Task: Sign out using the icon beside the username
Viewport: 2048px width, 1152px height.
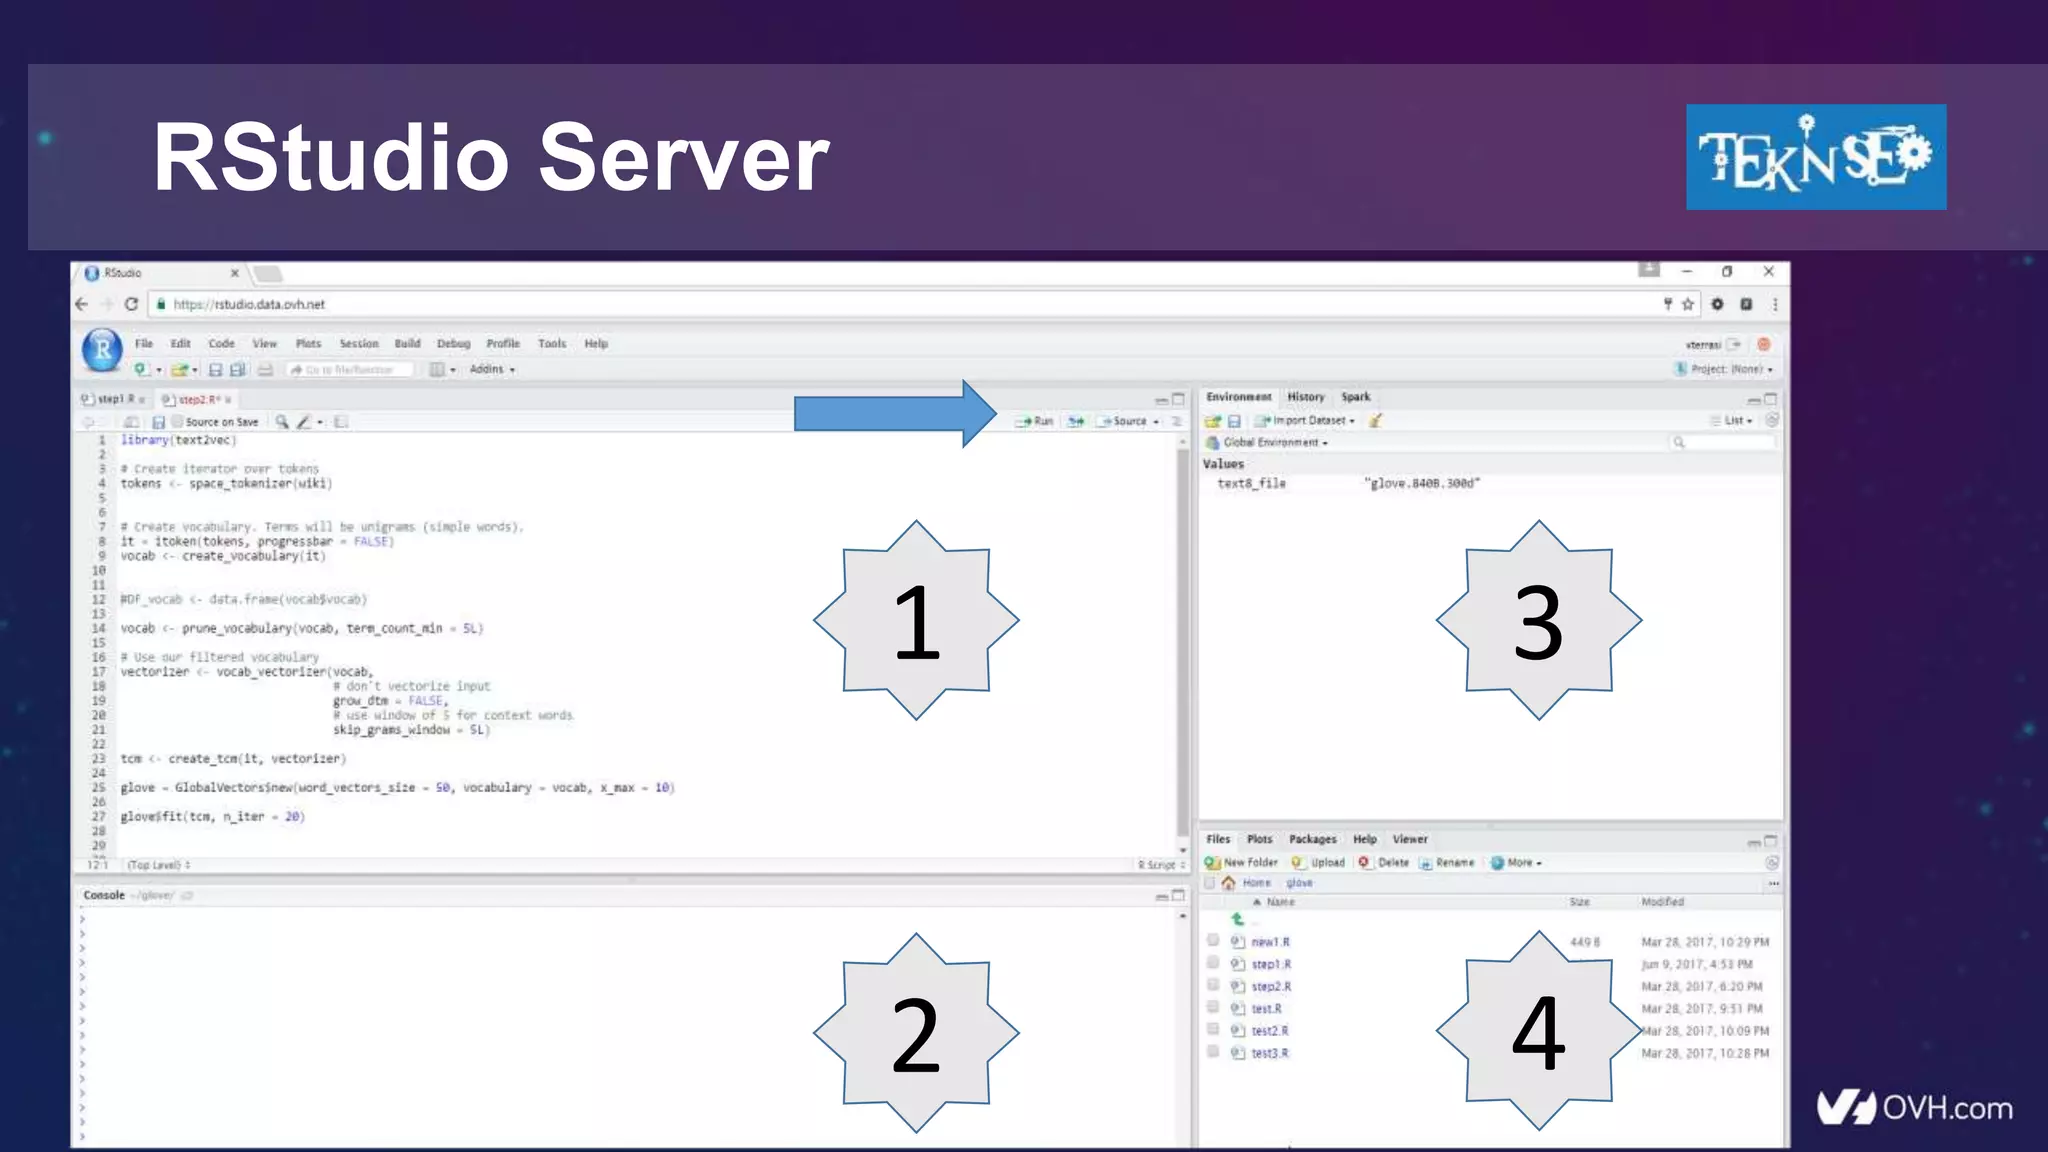Action: 1735,344
